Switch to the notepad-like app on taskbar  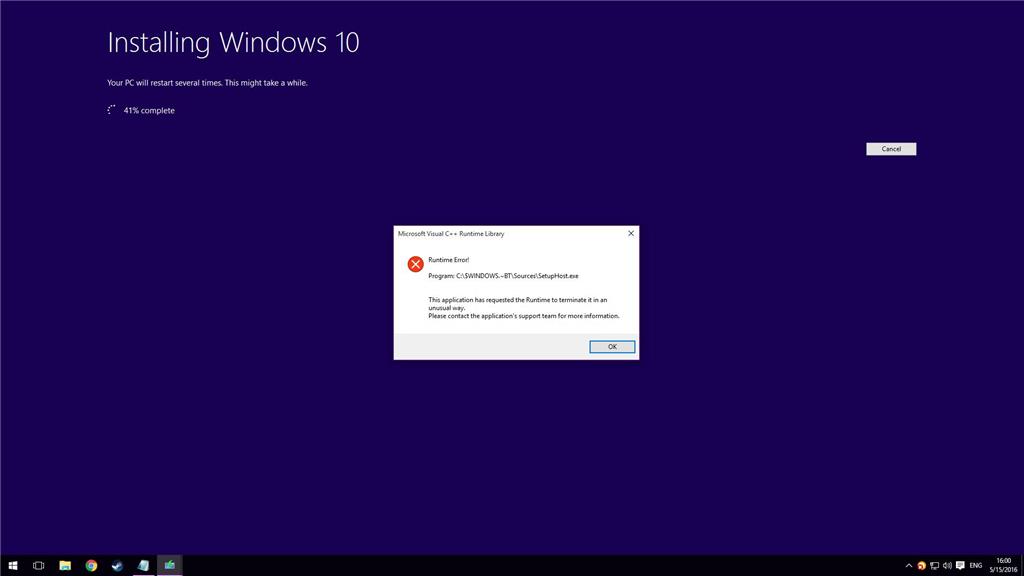coord(144,566)
